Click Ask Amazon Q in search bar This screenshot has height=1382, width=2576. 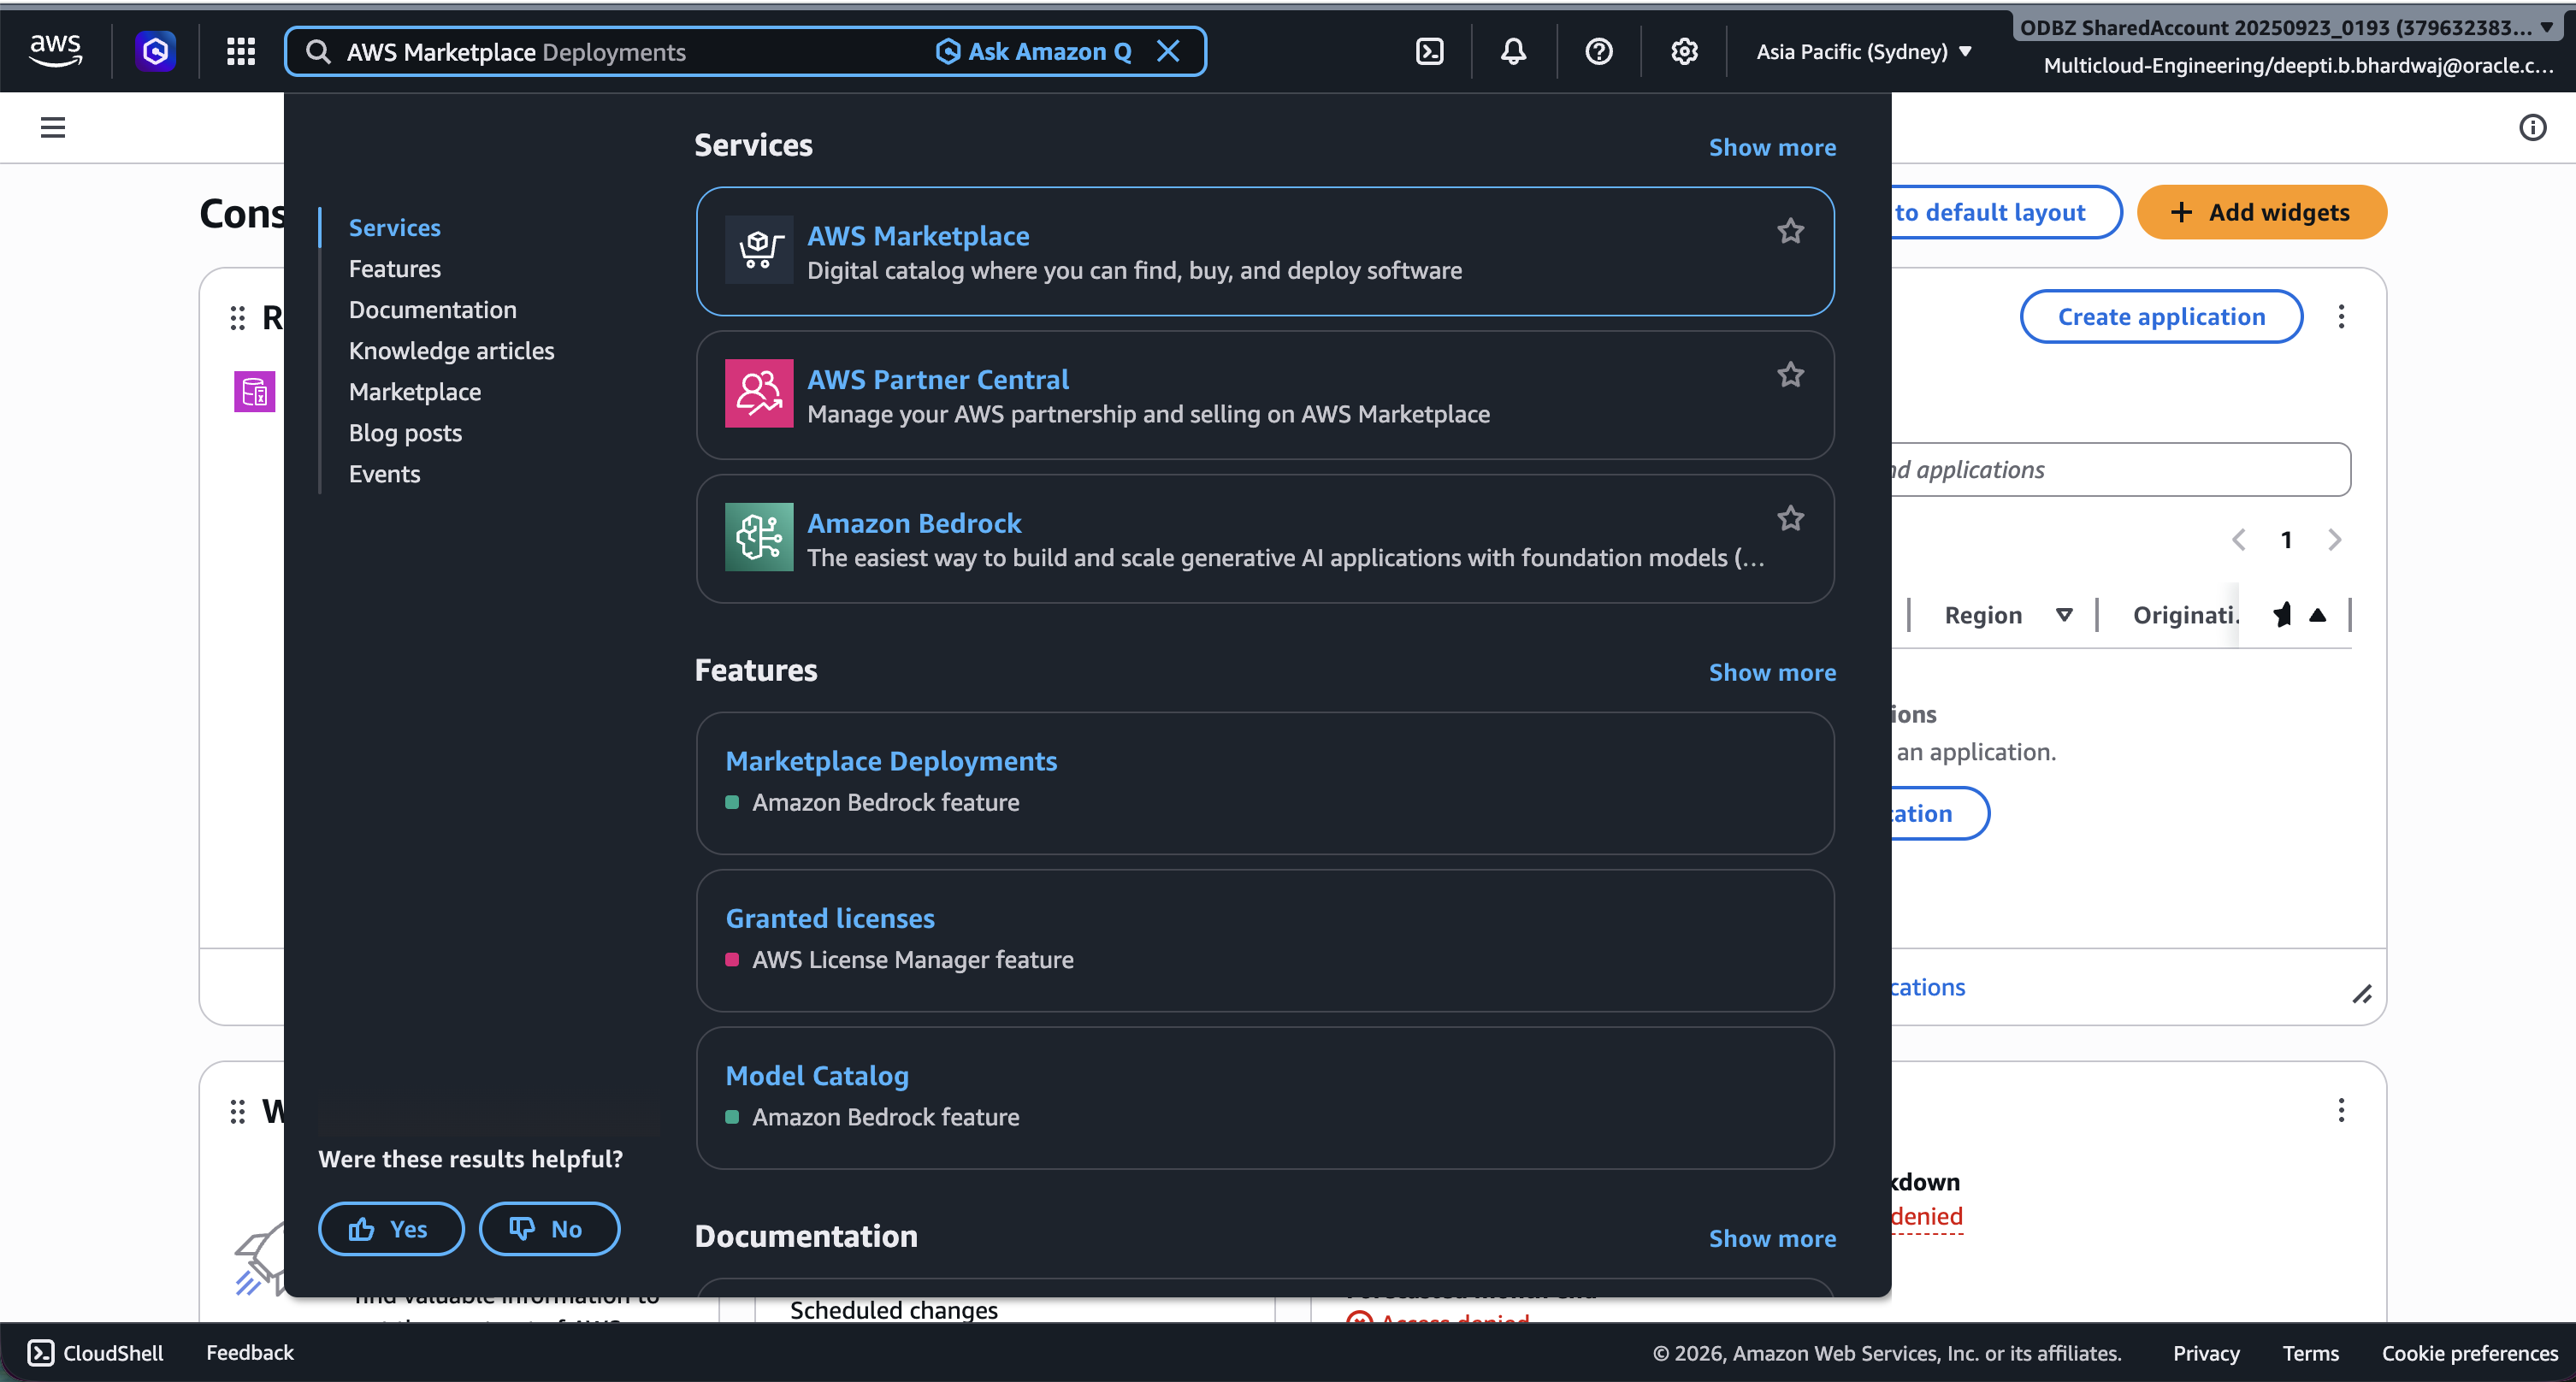pyautogui.click(x=1034, y=51)
